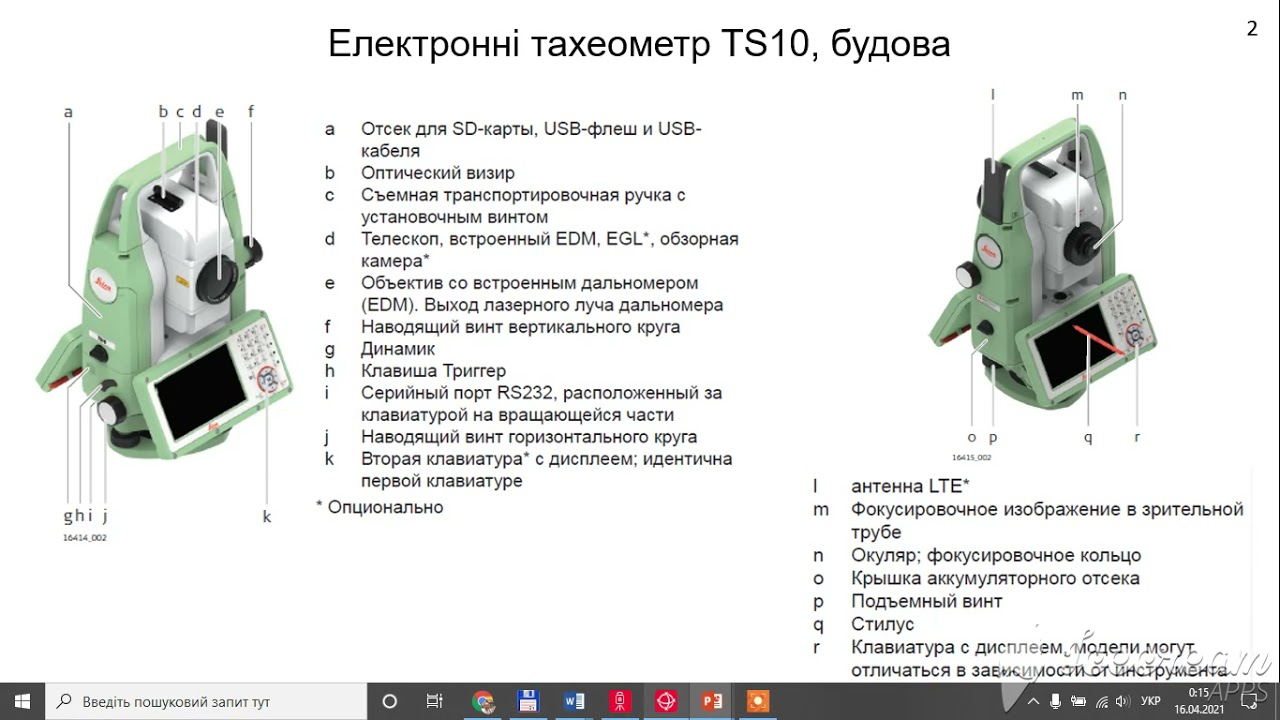Click the footnote '* Опционально'
The image size is (1280, 720).
pos(380,507)
